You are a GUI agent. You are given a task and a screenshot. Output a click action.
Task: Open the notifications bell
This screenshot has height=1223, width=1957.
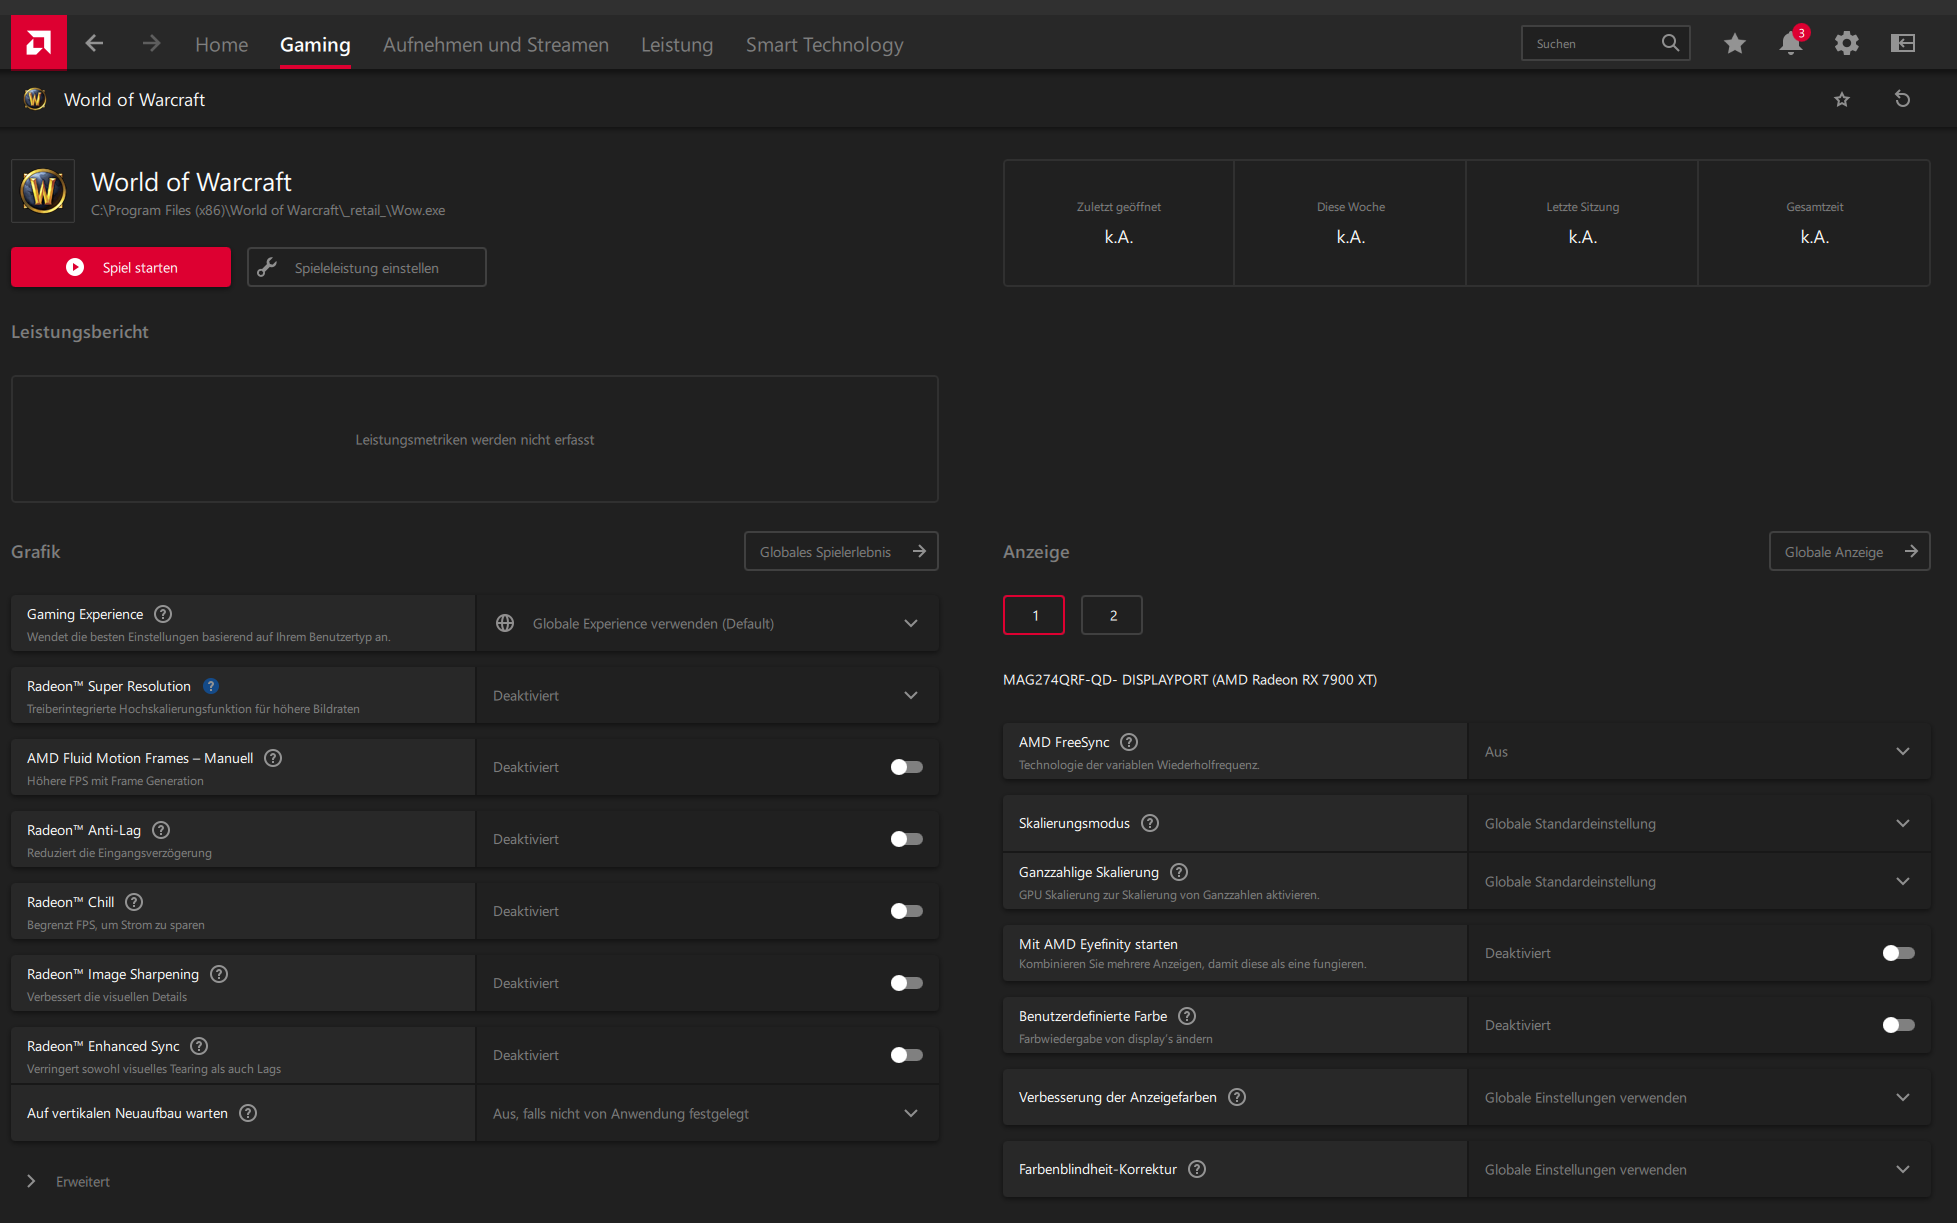[1790, 43]
